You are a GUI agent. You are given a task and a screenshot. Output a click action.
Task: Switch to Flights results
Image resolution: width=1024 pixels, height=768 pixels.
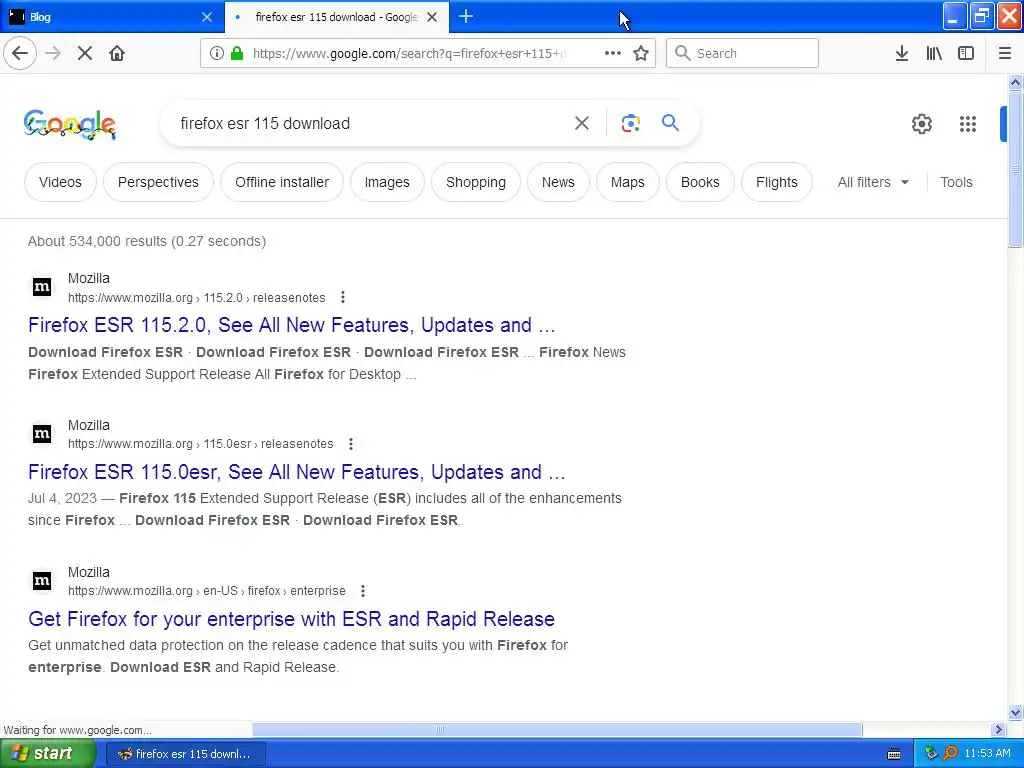[x=777, y=182]
